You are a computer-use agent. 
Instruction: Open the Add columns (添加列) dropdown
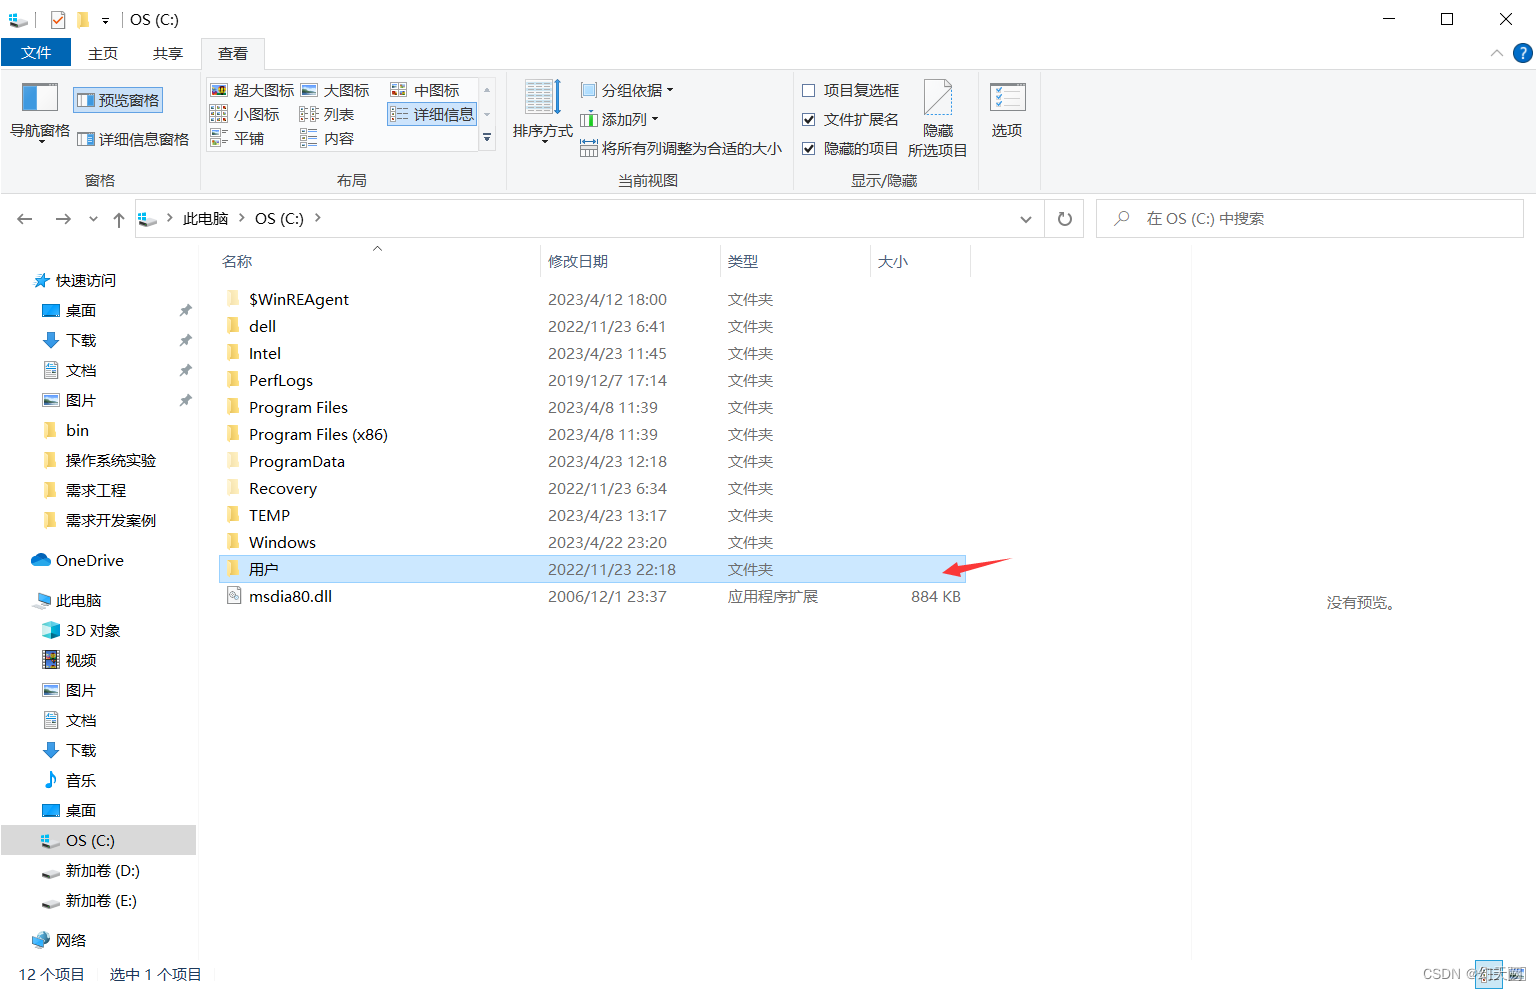(x=619, y=119)
